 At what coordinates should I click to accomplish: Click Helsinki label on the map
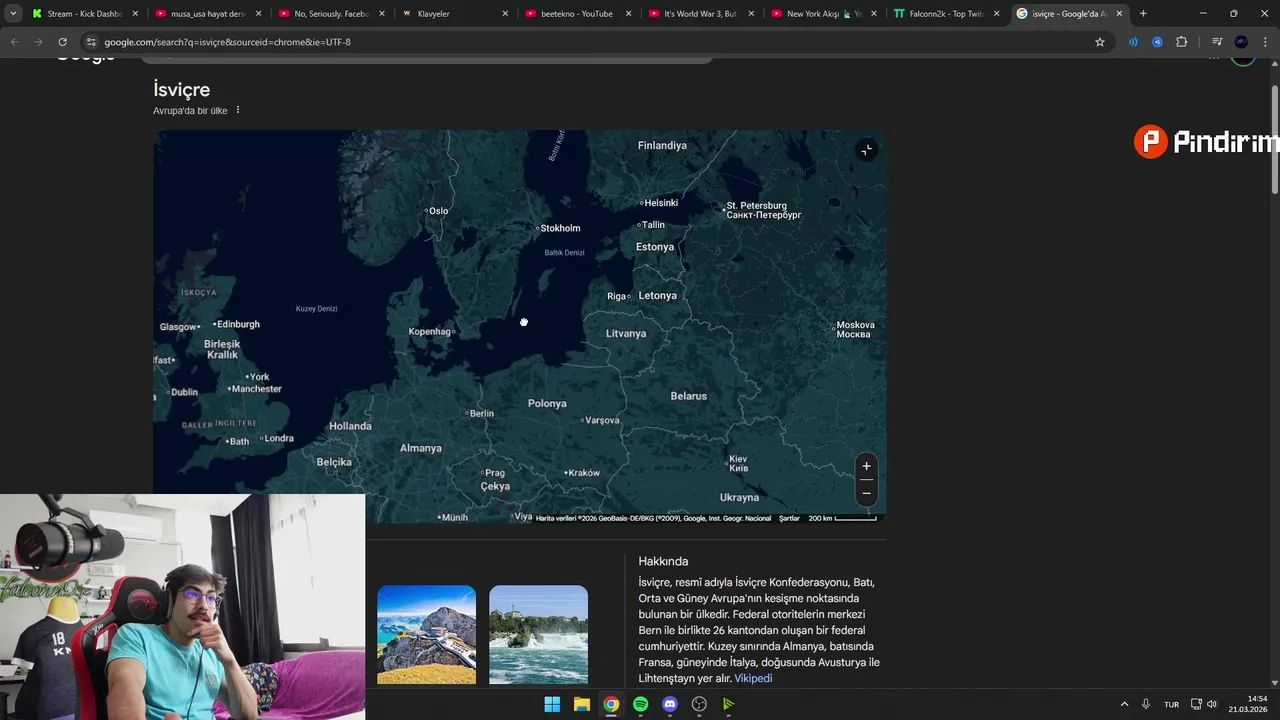660,203
